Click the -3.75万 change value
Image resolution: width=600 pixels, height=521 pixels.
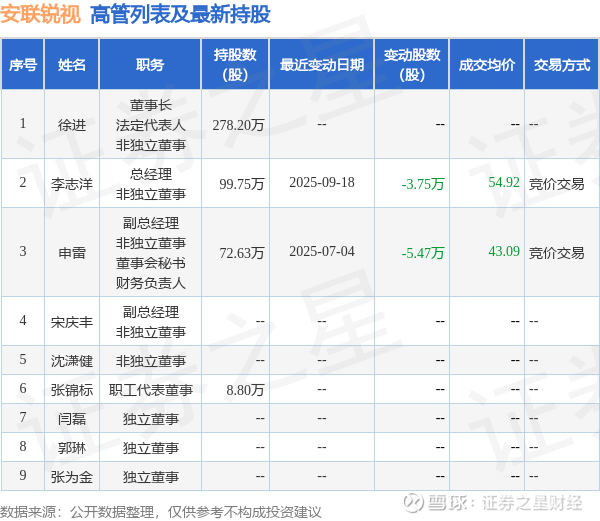pos(423,184)
